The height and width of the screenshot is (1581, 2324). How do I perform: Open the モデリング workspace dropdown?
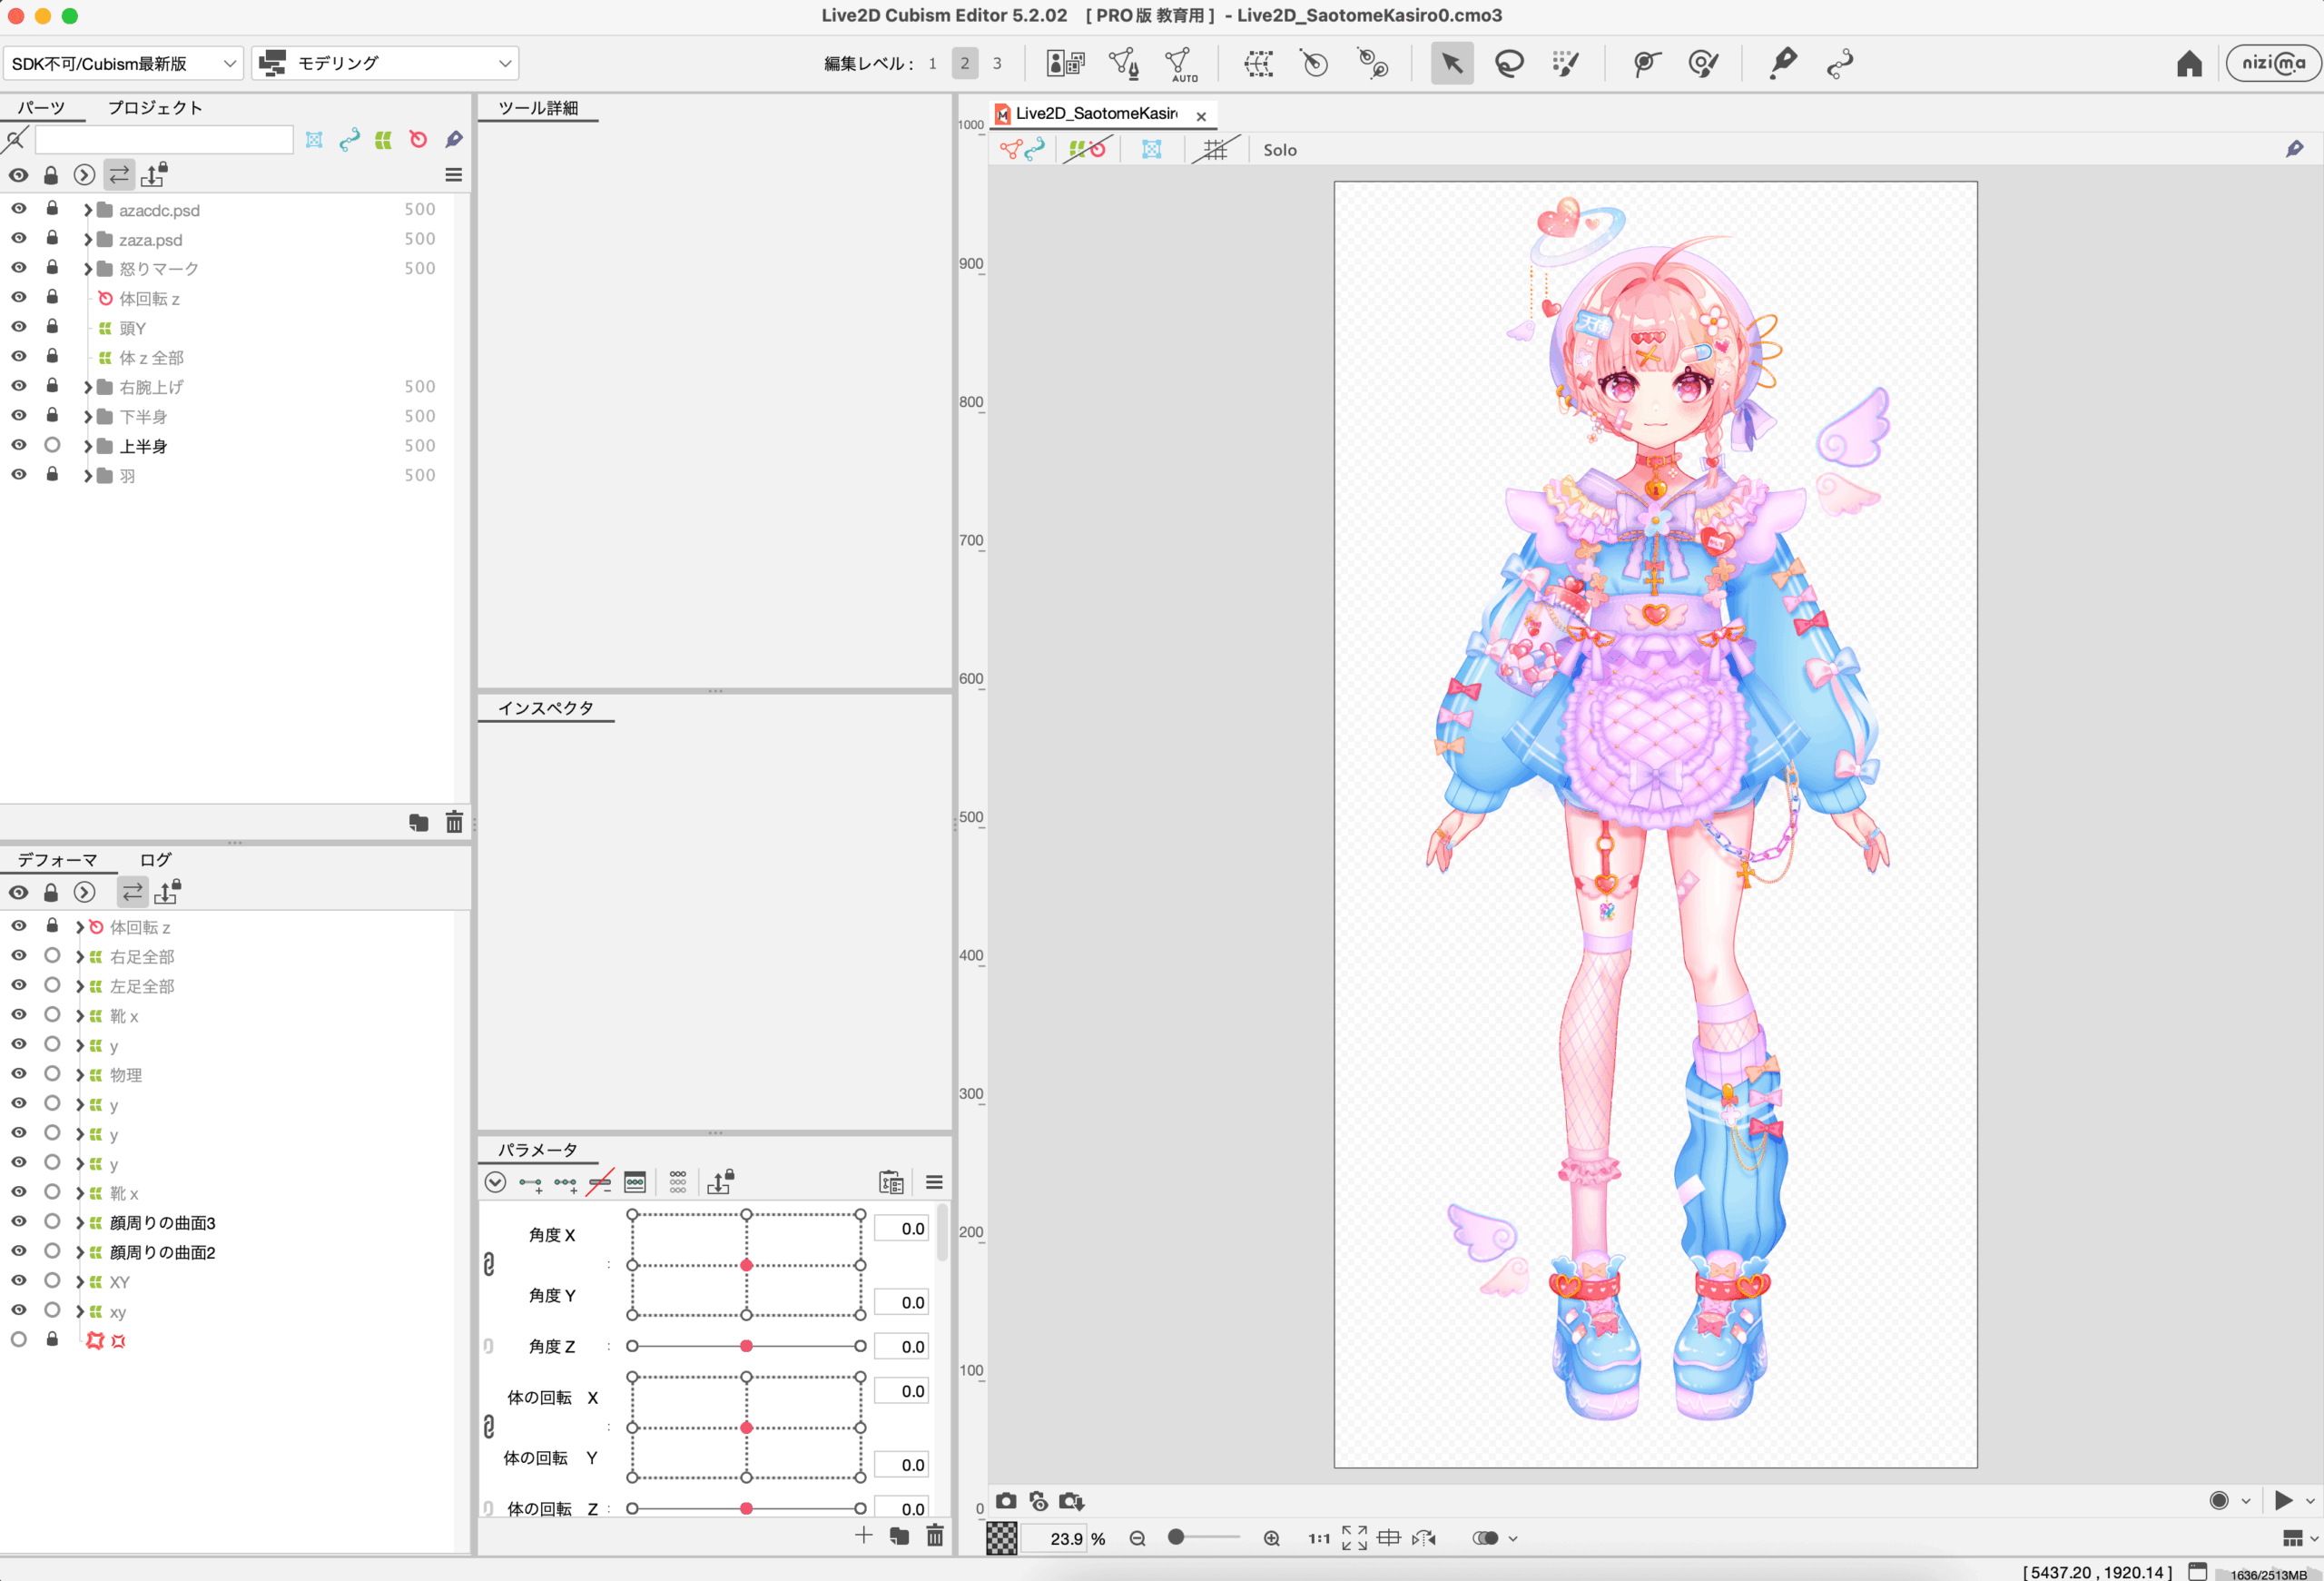385,63
